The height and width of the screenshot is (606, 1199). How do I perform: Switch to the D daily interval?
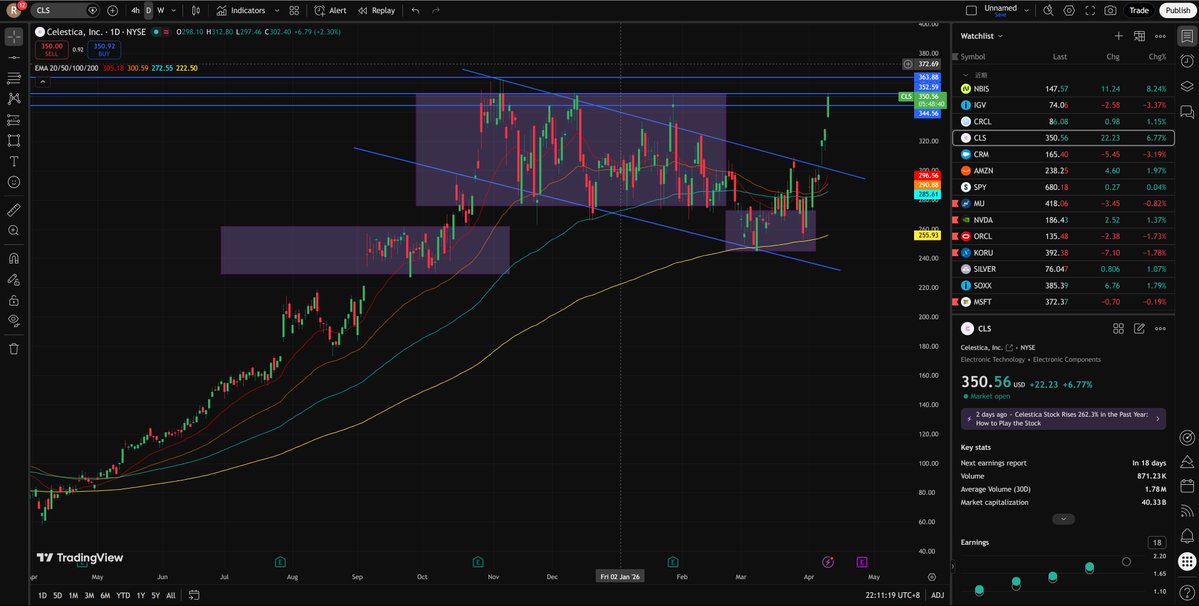pyautogui.click(x=148, y=11)
